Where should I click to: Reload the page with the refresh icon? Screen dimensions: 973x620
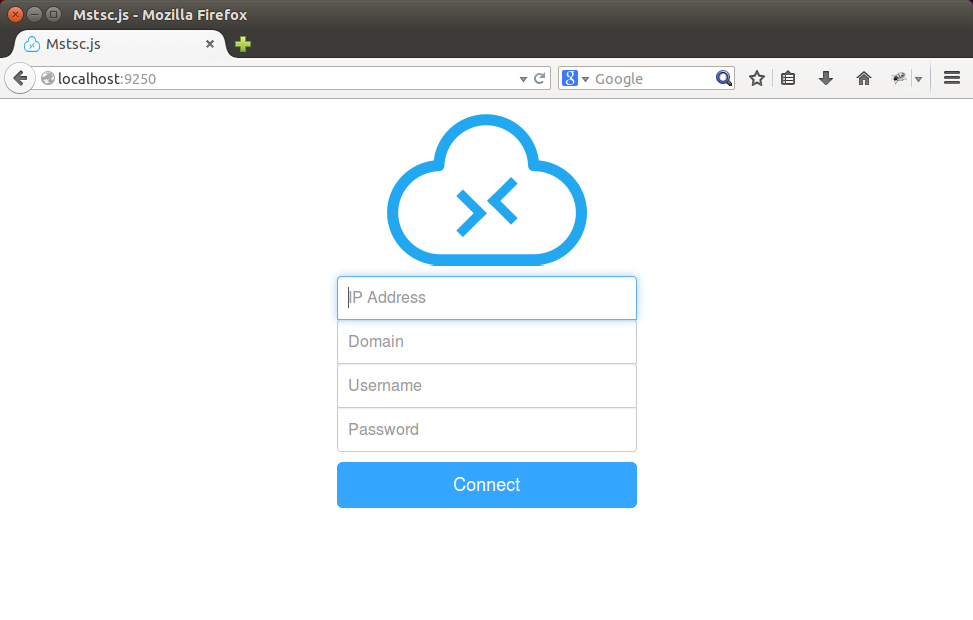coord(539,78)
